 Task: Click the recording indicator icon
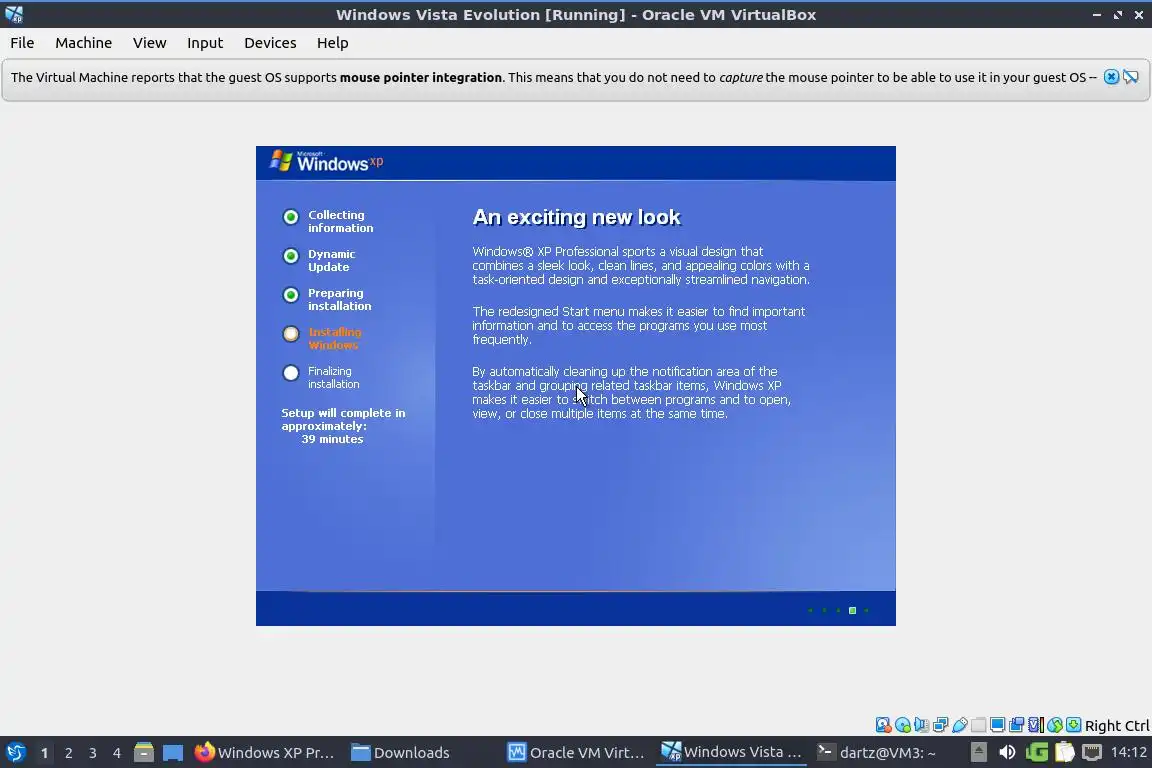(1016, 725)
